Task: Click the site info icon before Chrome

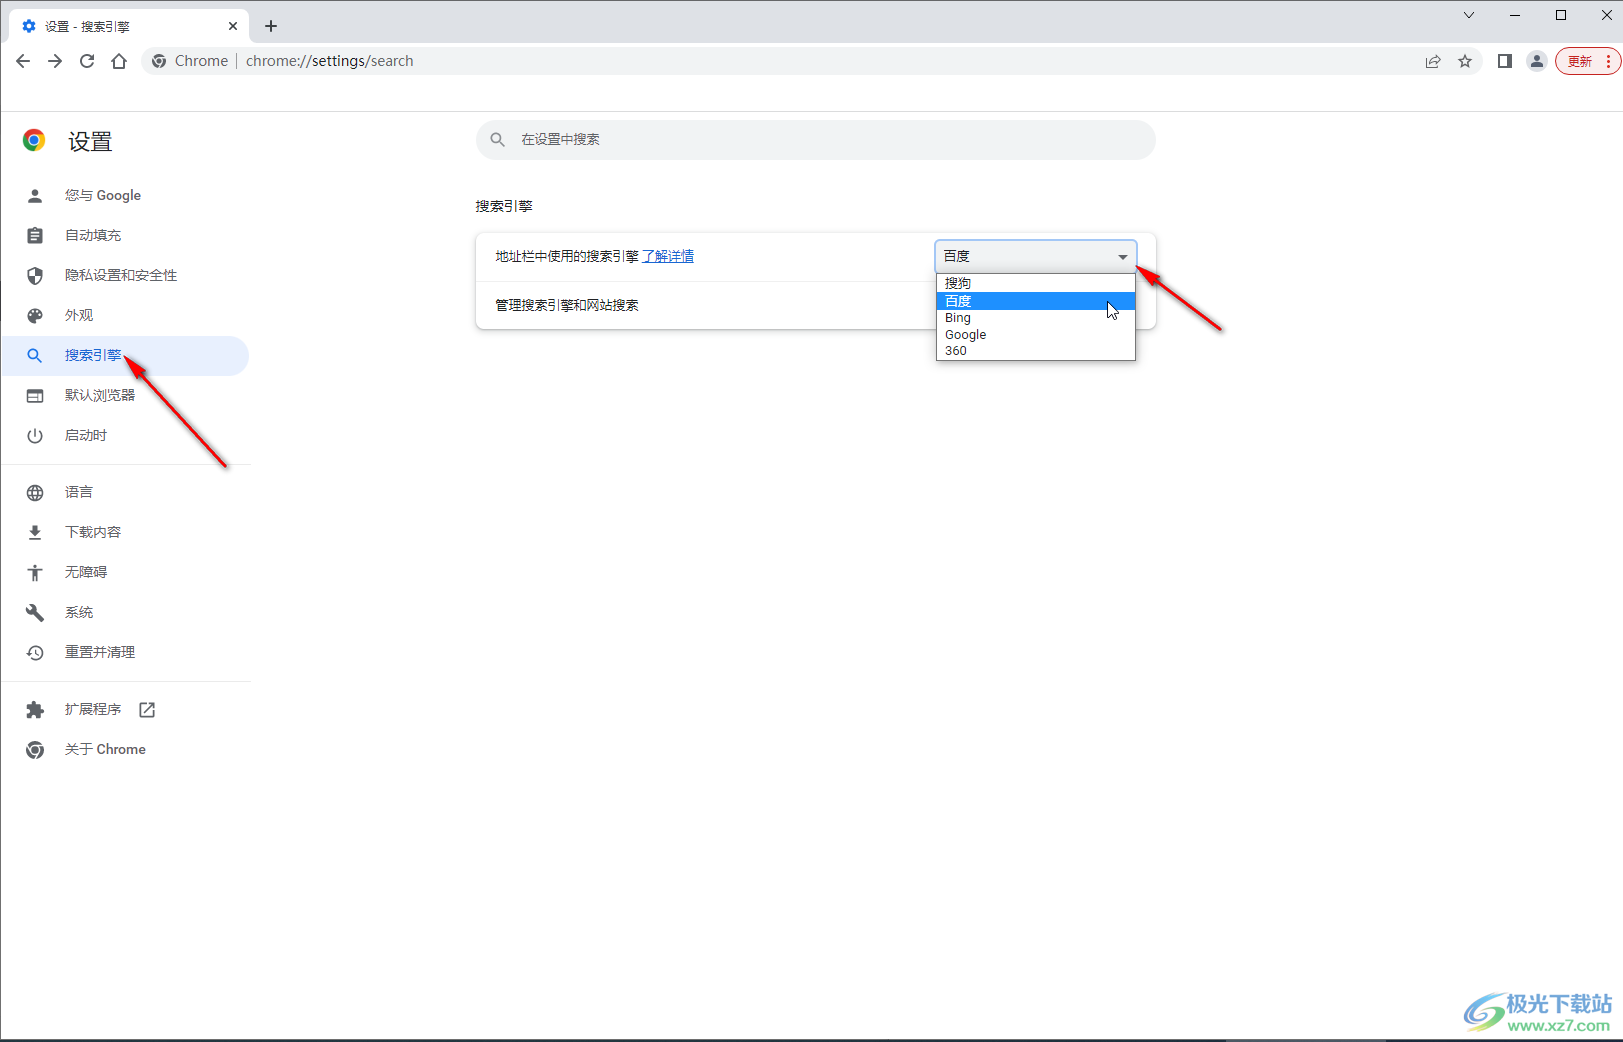Action: tap(159, 61)
